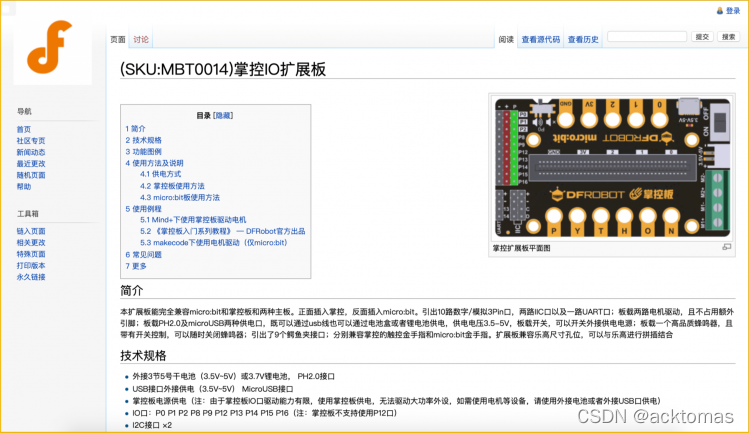Open the 查看历史 history tab

583,39
